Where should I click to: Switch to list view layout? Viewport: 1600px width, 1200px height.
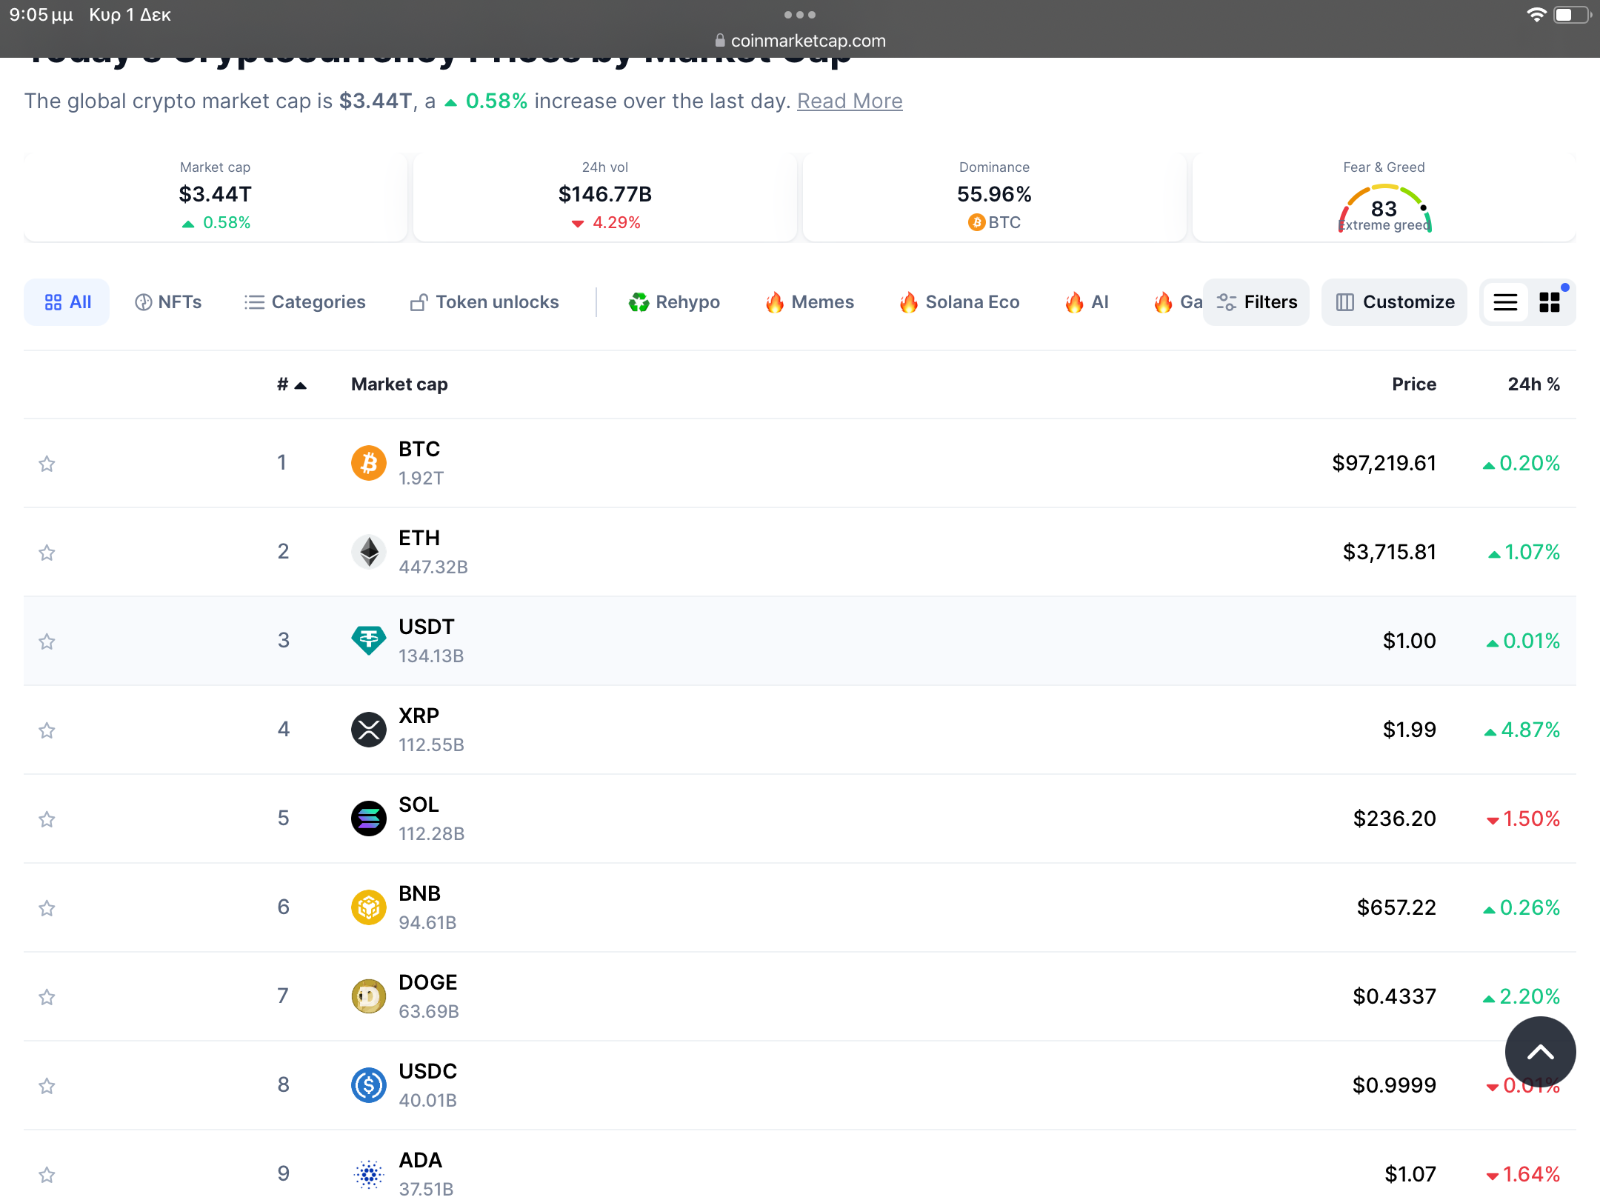(1505, 302)
